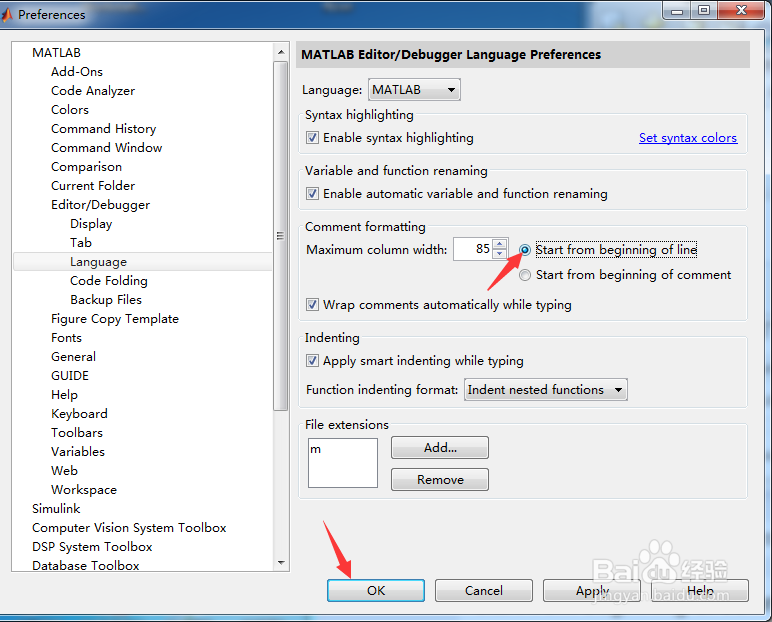Maximize the Preferences window

coord(704,11)
